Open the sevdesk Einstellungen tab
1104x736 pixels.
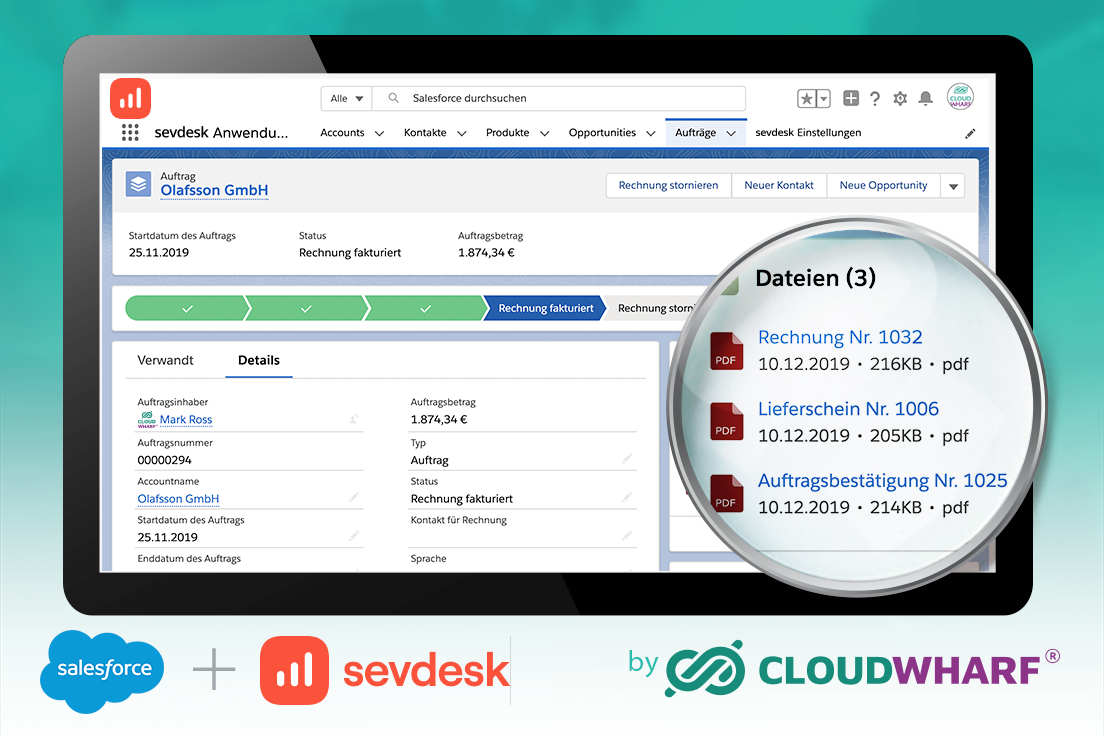tap(808, 132)
